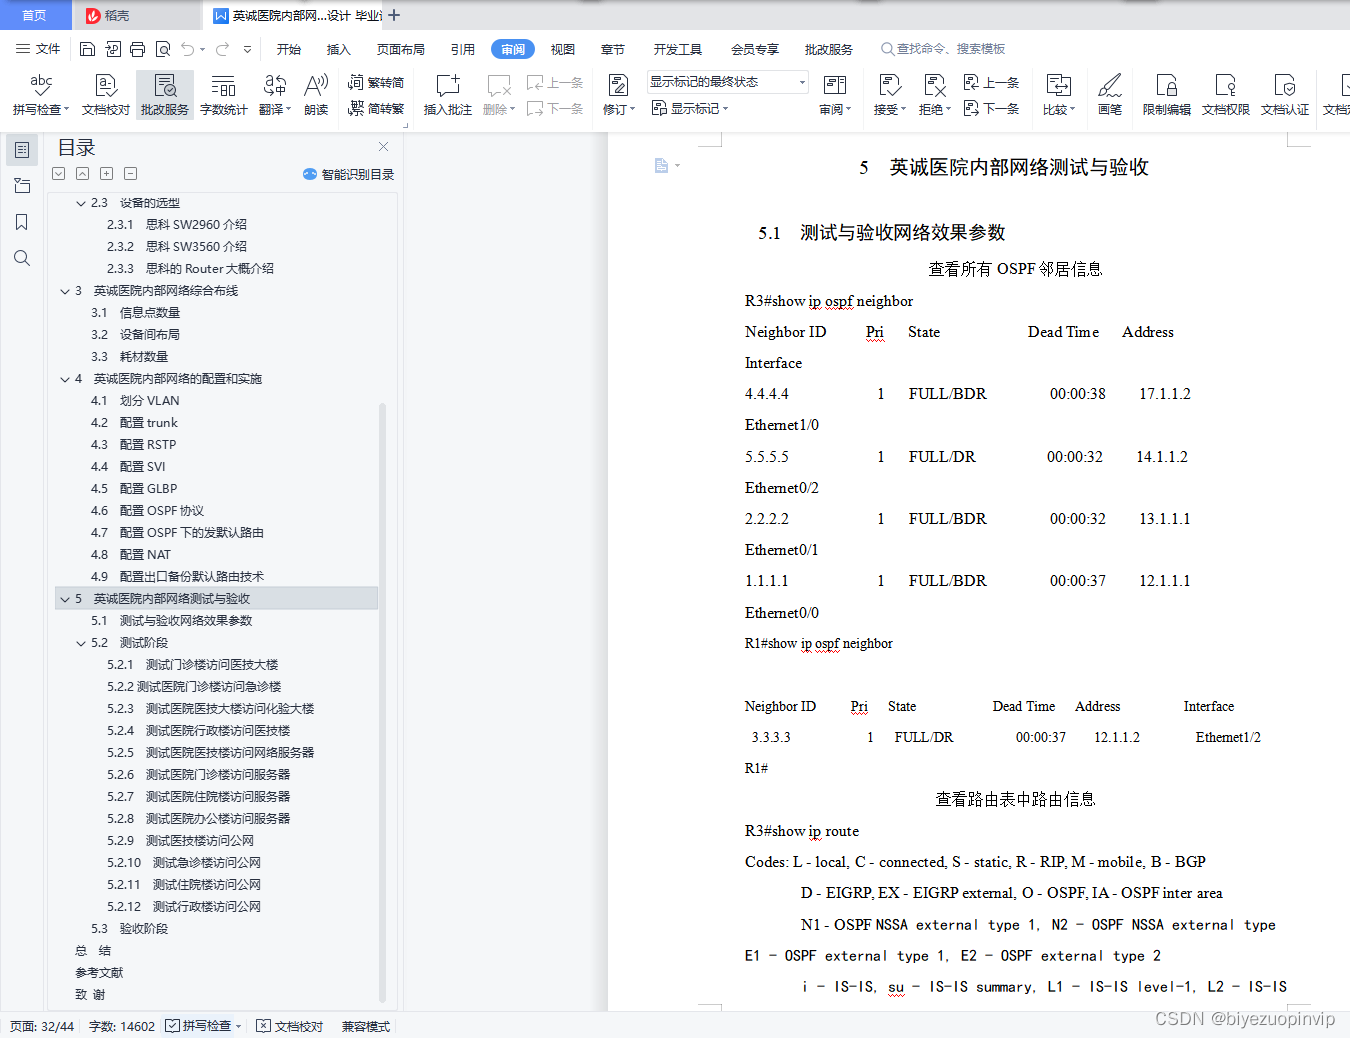The image size is (1350, 1038).
Task: Open the 章节 menu tab
Action: (x=613, y=48)
